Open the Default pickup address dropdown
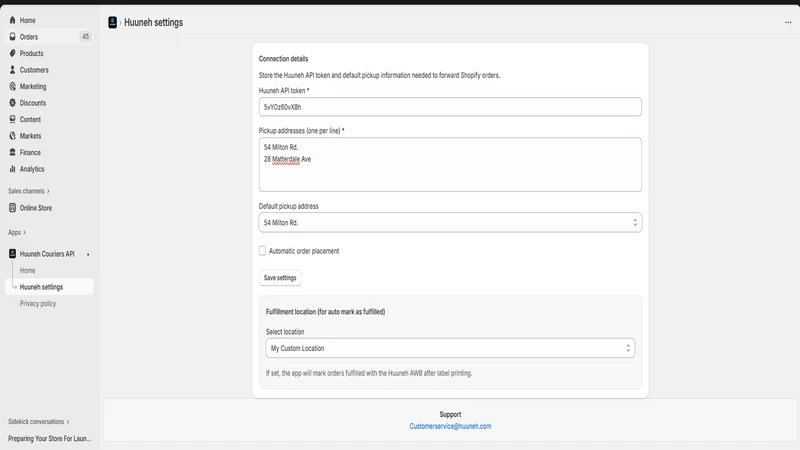This screenshot has height=450, width=800. click(450, 222)
